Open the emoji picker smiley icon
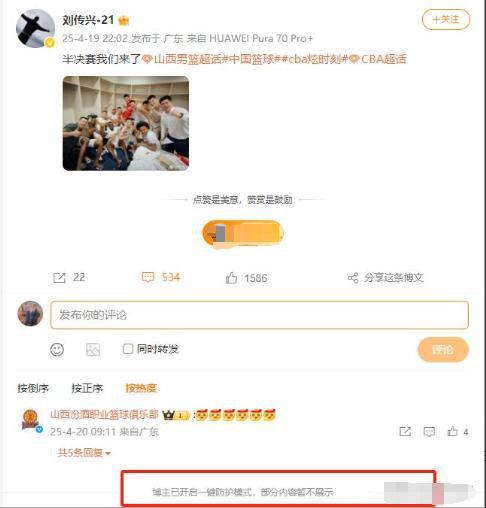 click(57, 350)
